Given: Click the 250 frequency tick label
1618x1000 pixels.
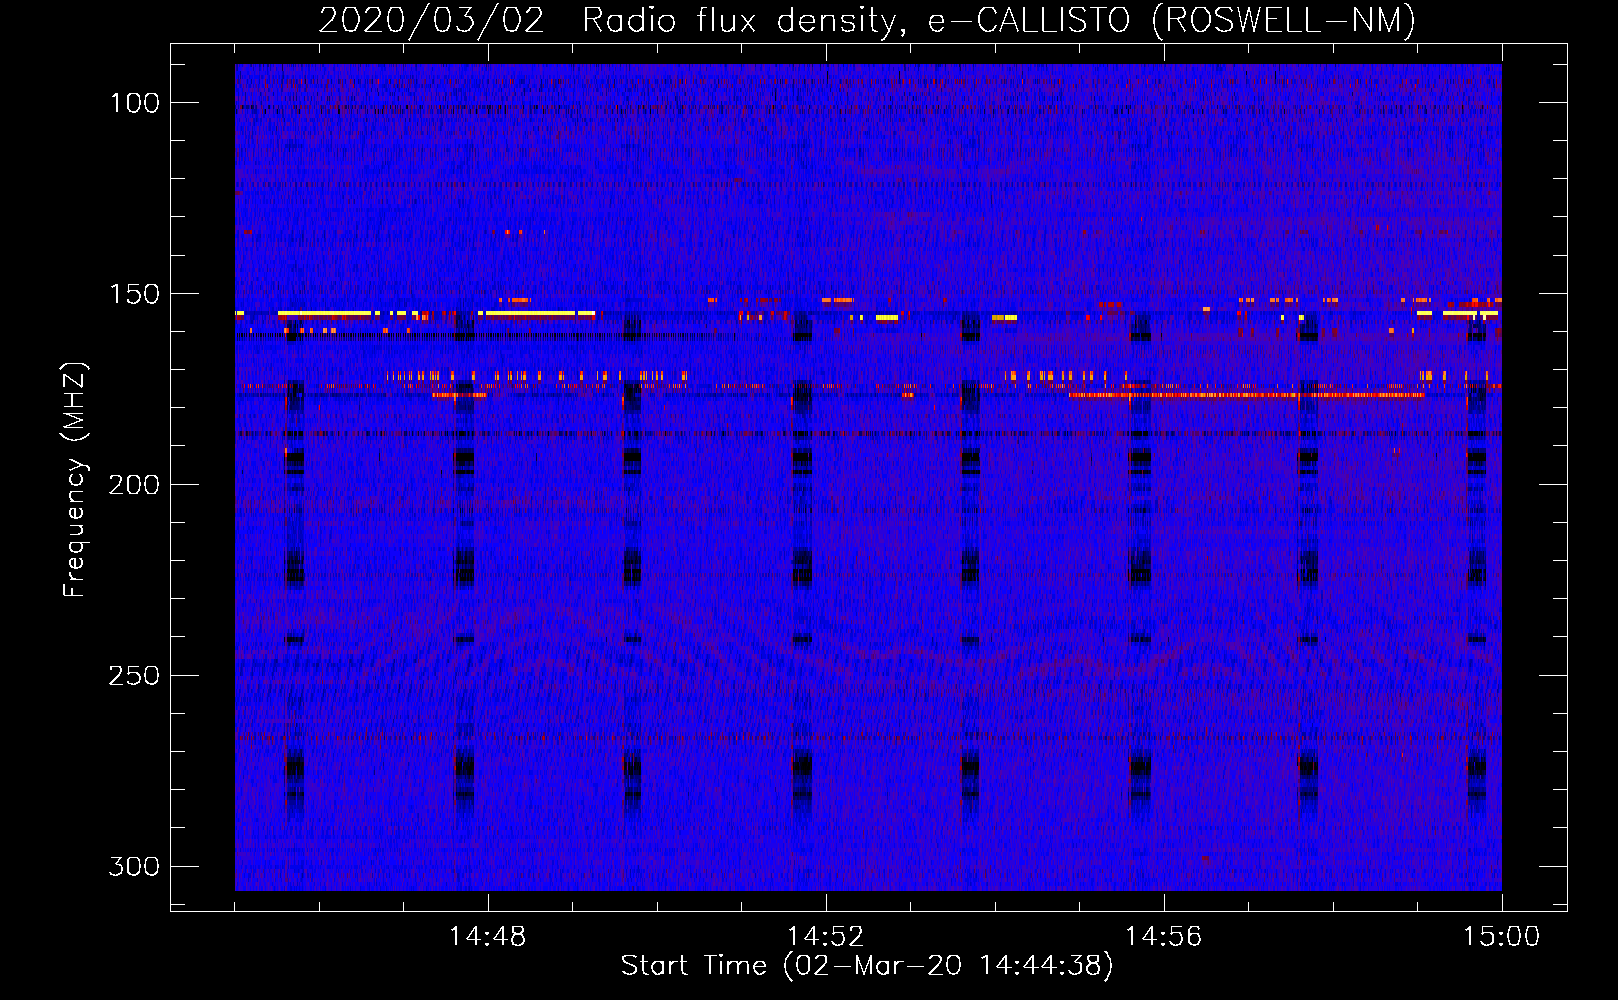Looking at the screenshot, I should 134,676.
